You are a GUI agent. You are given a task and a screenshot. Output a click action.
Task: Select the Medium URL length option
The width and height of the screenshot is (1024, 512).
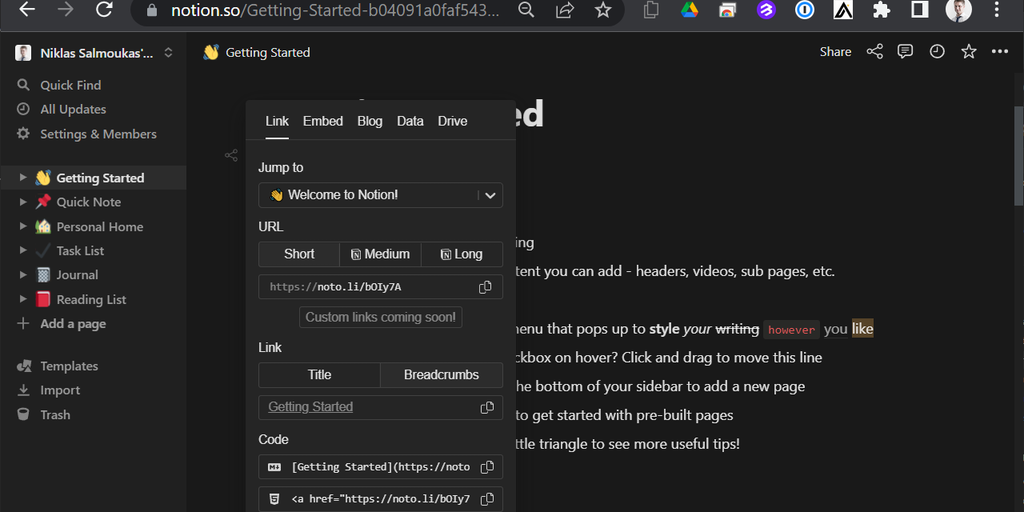pyautogui.click(x=380, y=254)
